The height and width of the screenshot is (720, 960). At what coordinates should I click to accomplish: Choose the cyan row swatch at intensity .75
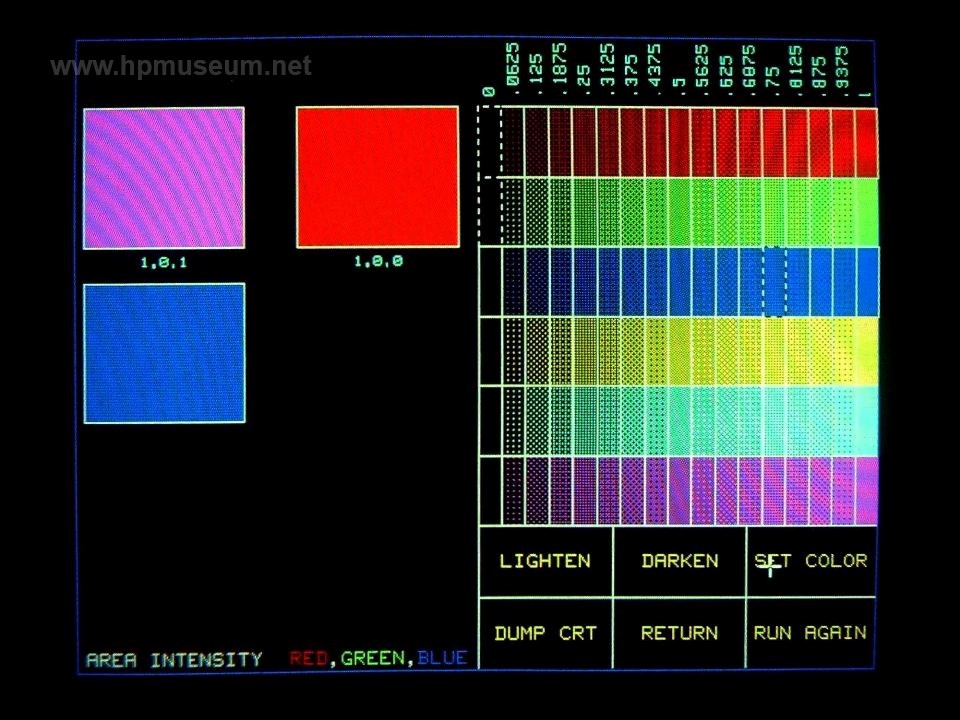pyautogui.click(x=774, y=421)
